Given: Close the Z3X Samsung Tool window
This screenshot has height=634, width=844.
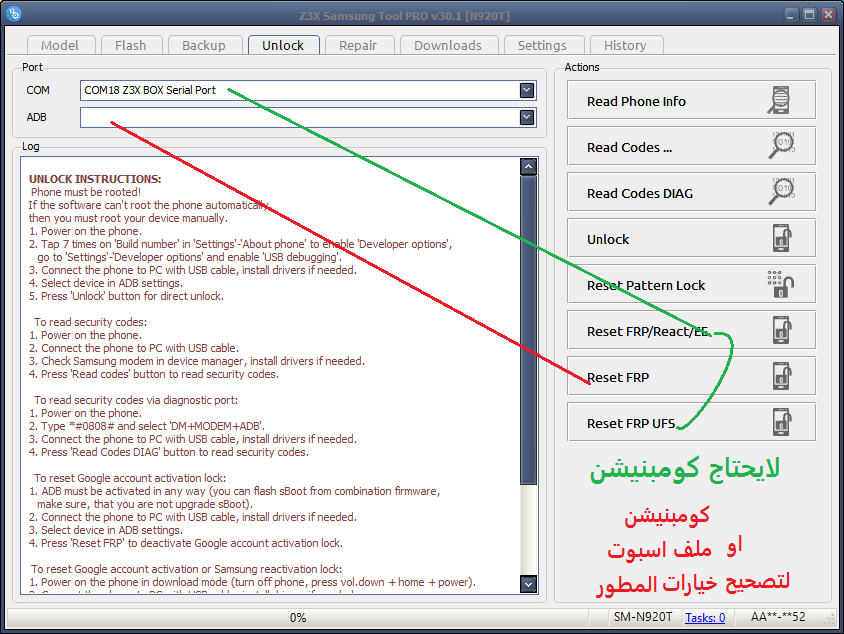Looking at the screenshot, I should pyautogui.click(x=828, y=15).
